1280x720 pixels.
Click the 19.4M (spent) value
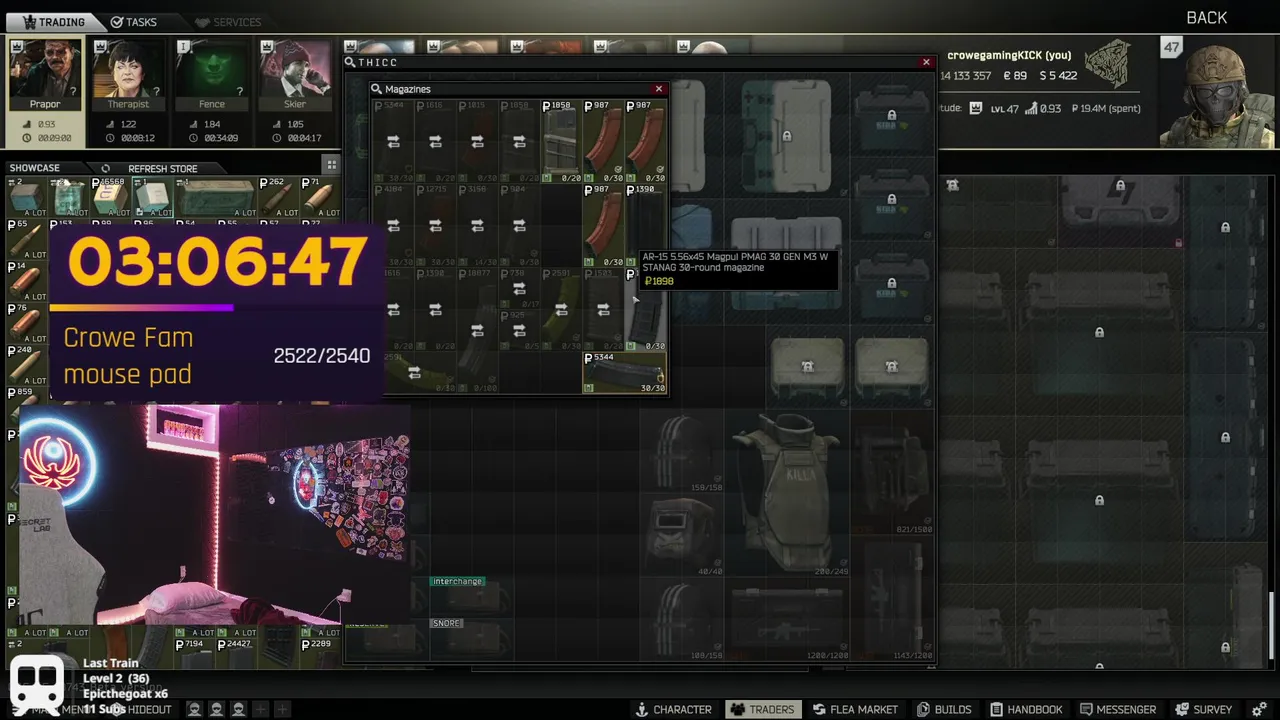tap(1104, 108)
